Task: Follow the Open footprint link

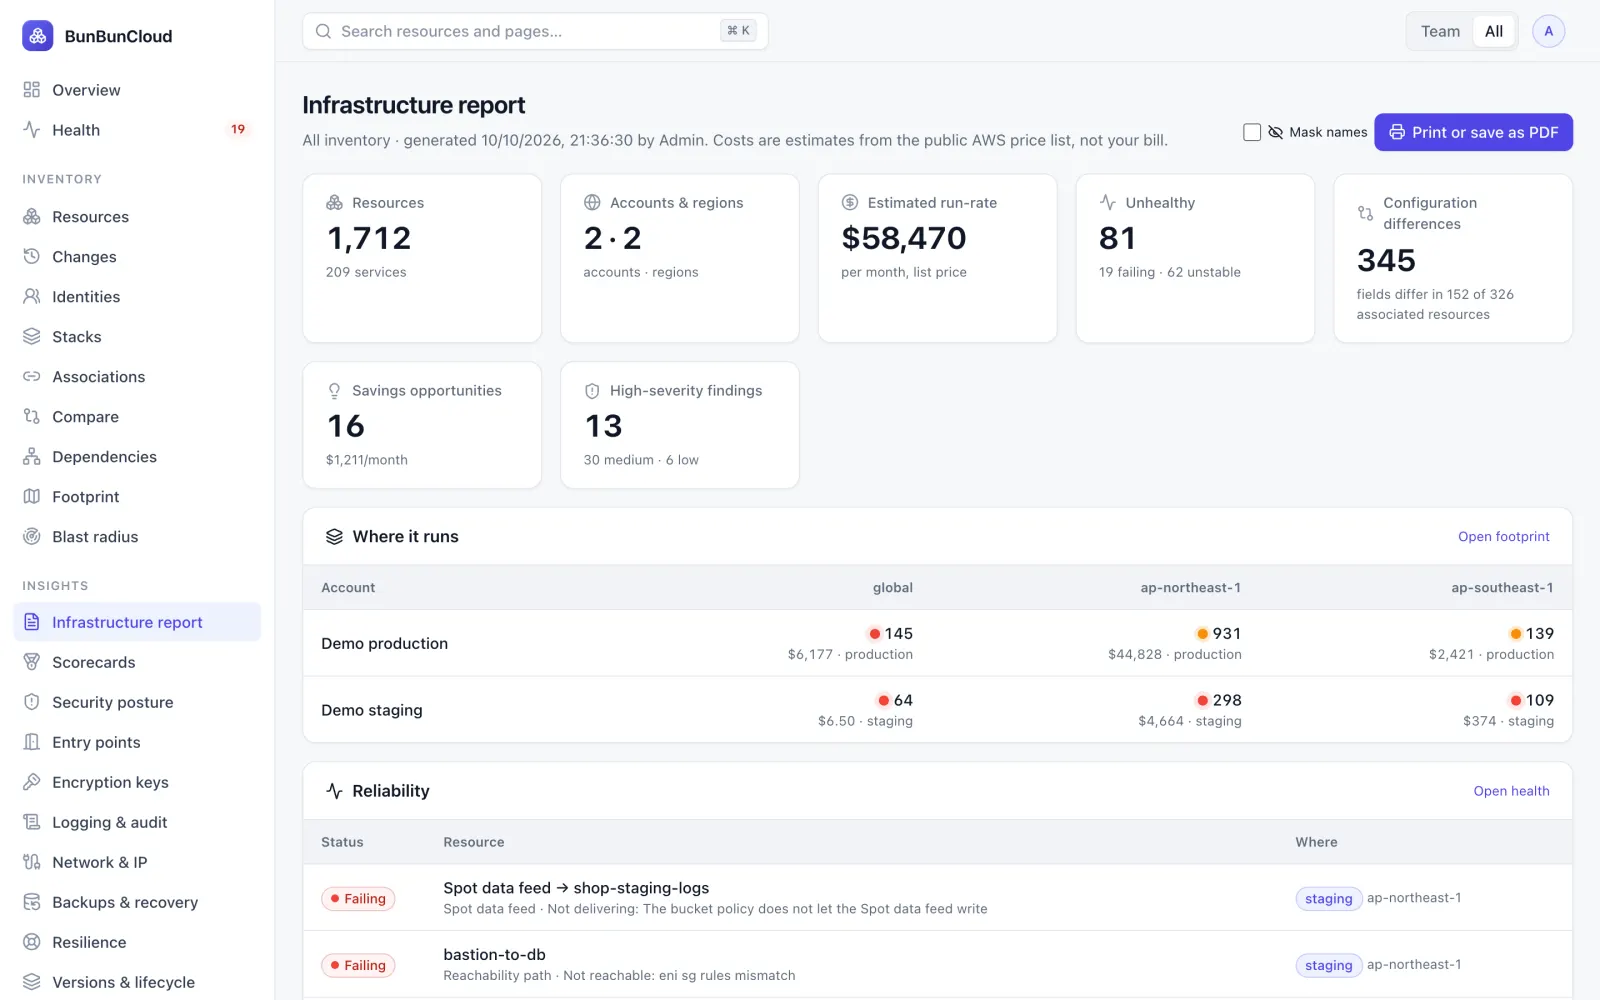Action: [x=1503, y=537]
